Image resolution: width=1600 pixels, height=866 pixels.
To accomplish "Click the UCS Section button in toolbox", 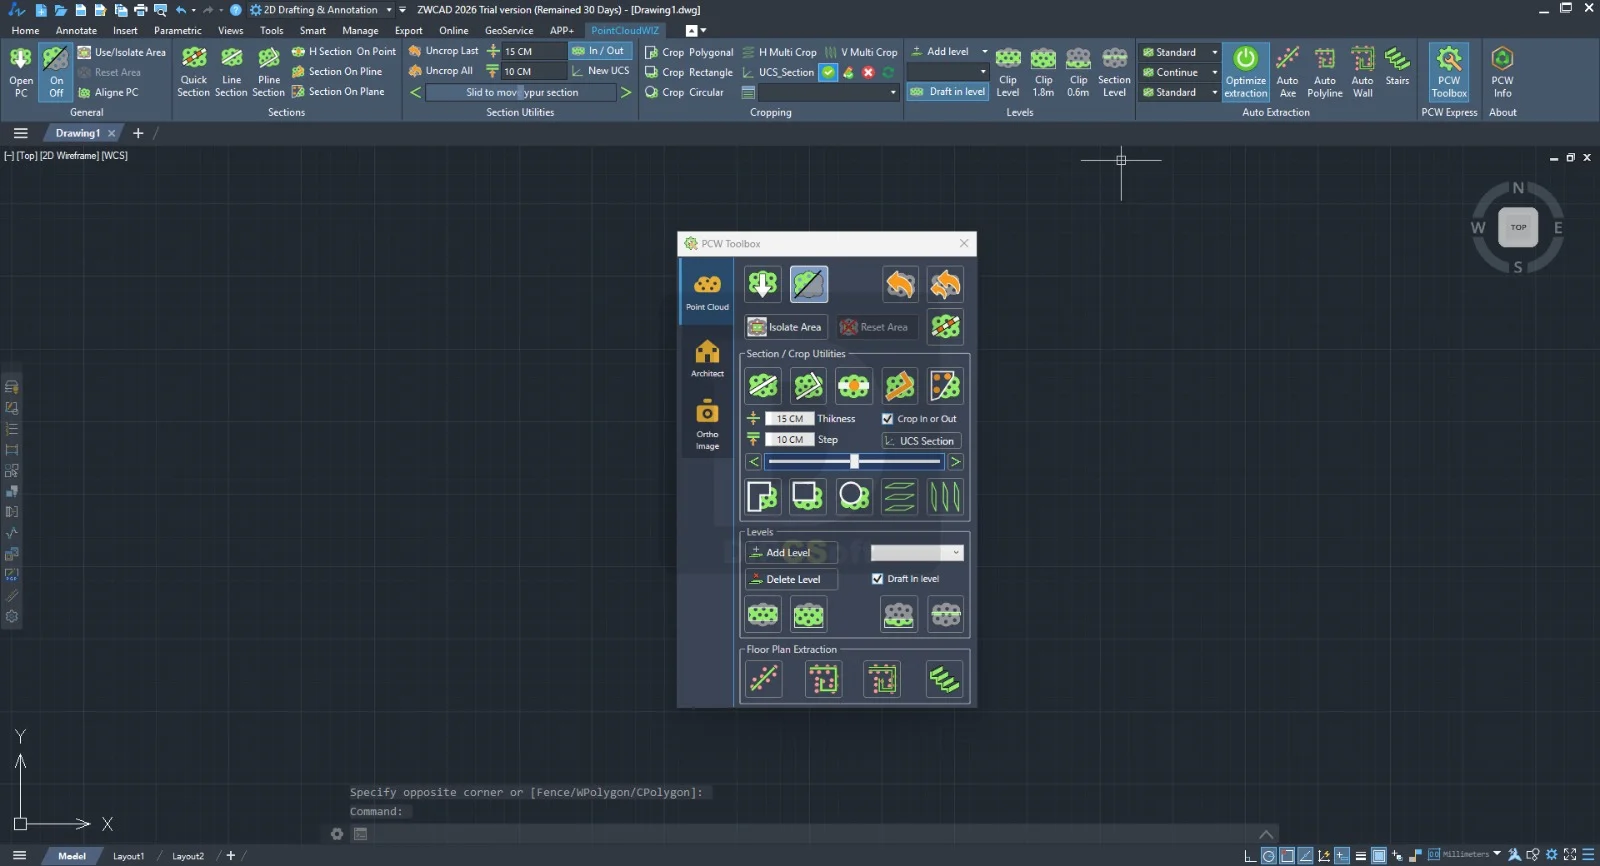I will tap(921, 441).
